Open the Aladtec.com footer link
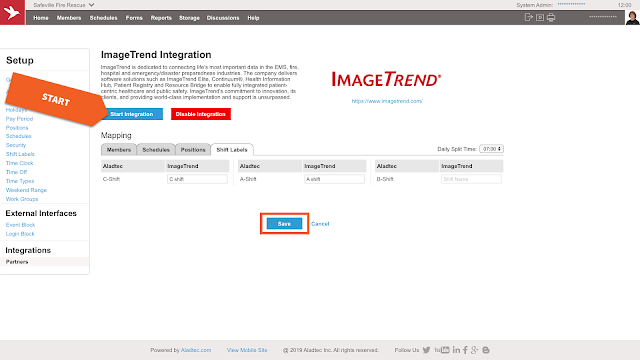The height and width of the screenshot is (360, 640). (x=196, y=350)
